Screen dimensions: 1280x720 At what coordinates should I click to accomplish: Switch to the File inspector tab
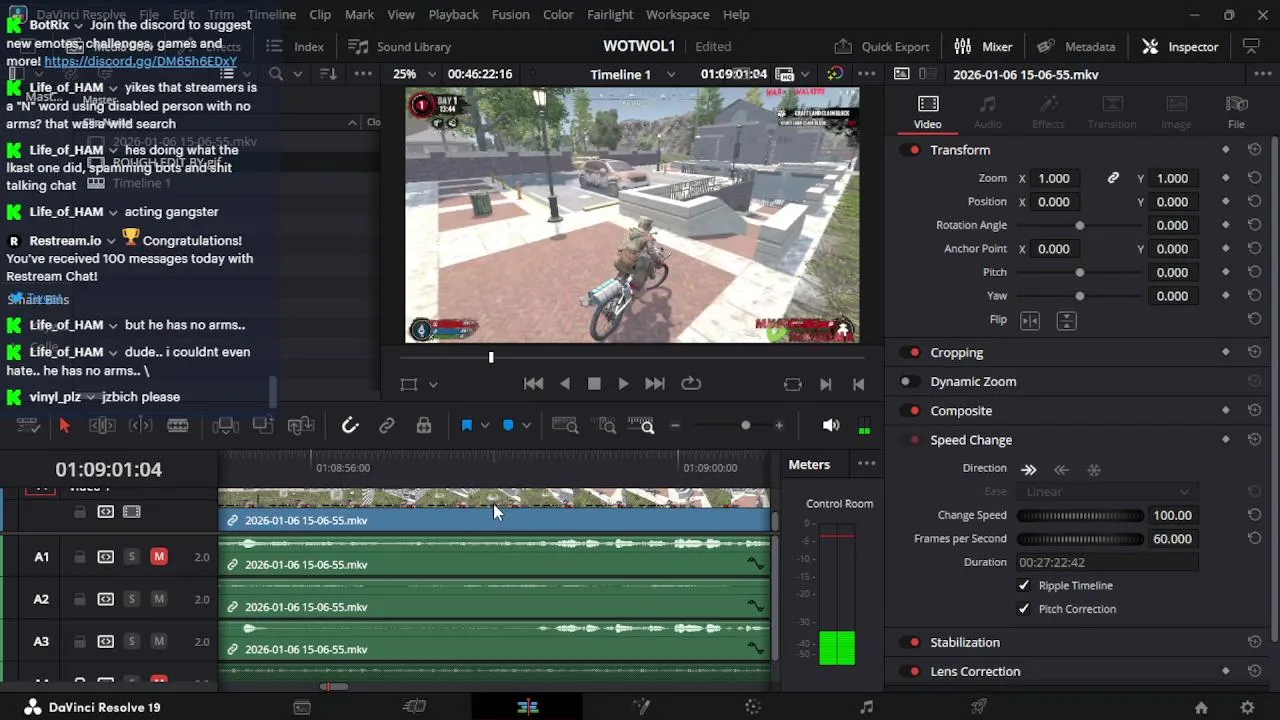coord(1236,112)
